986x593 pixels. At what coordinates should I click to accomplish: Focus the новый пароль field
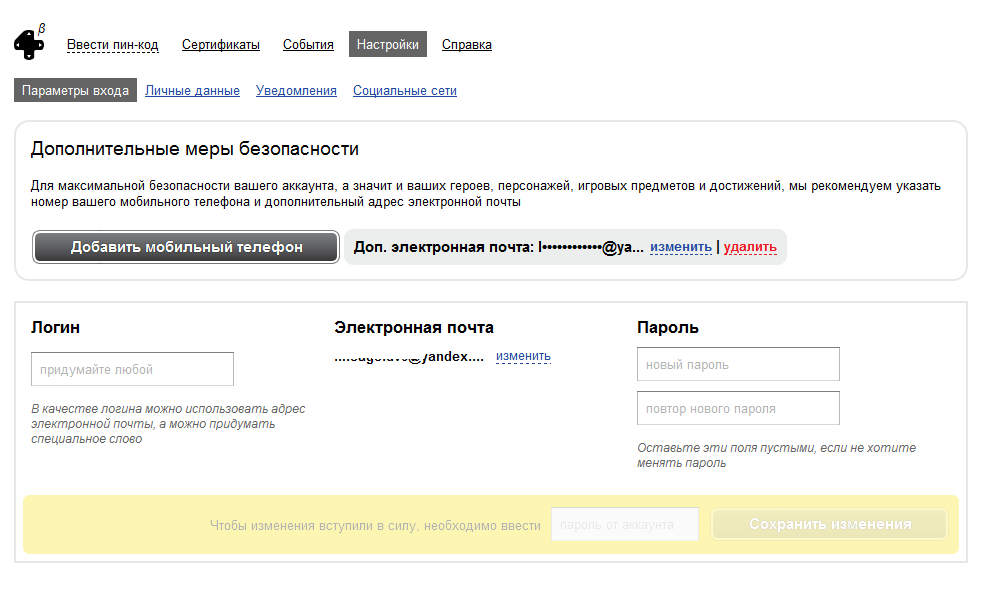(738, 364)
